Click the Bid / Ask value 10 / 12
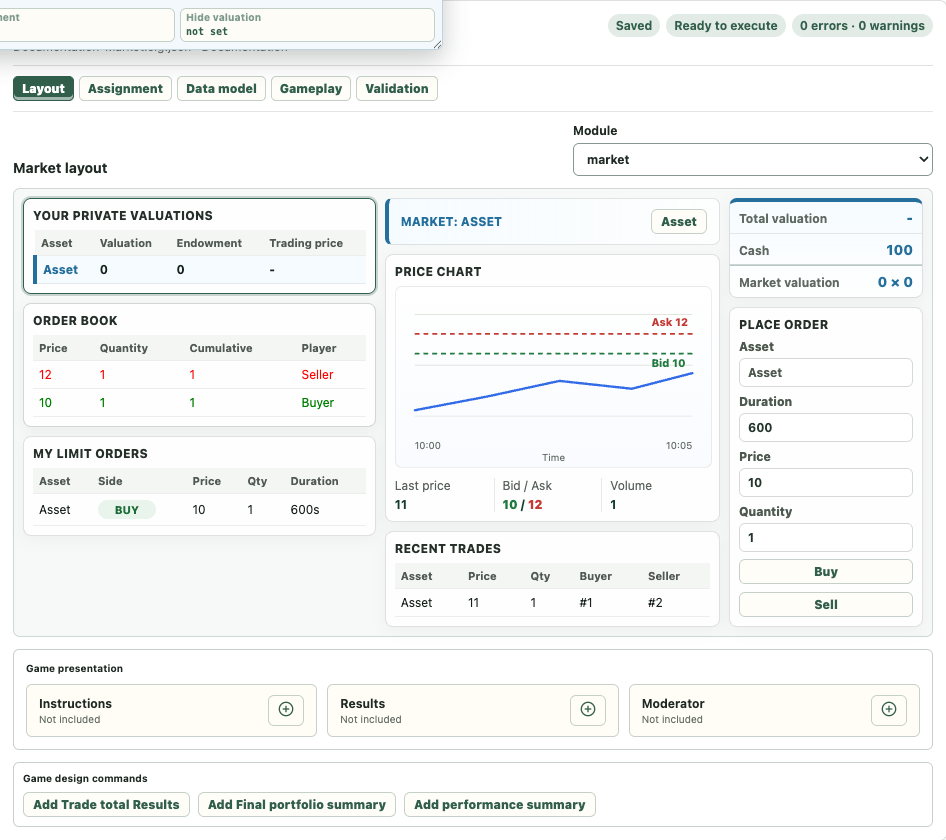The width and height of the screenshot is (946, 840). pos(522,504)
